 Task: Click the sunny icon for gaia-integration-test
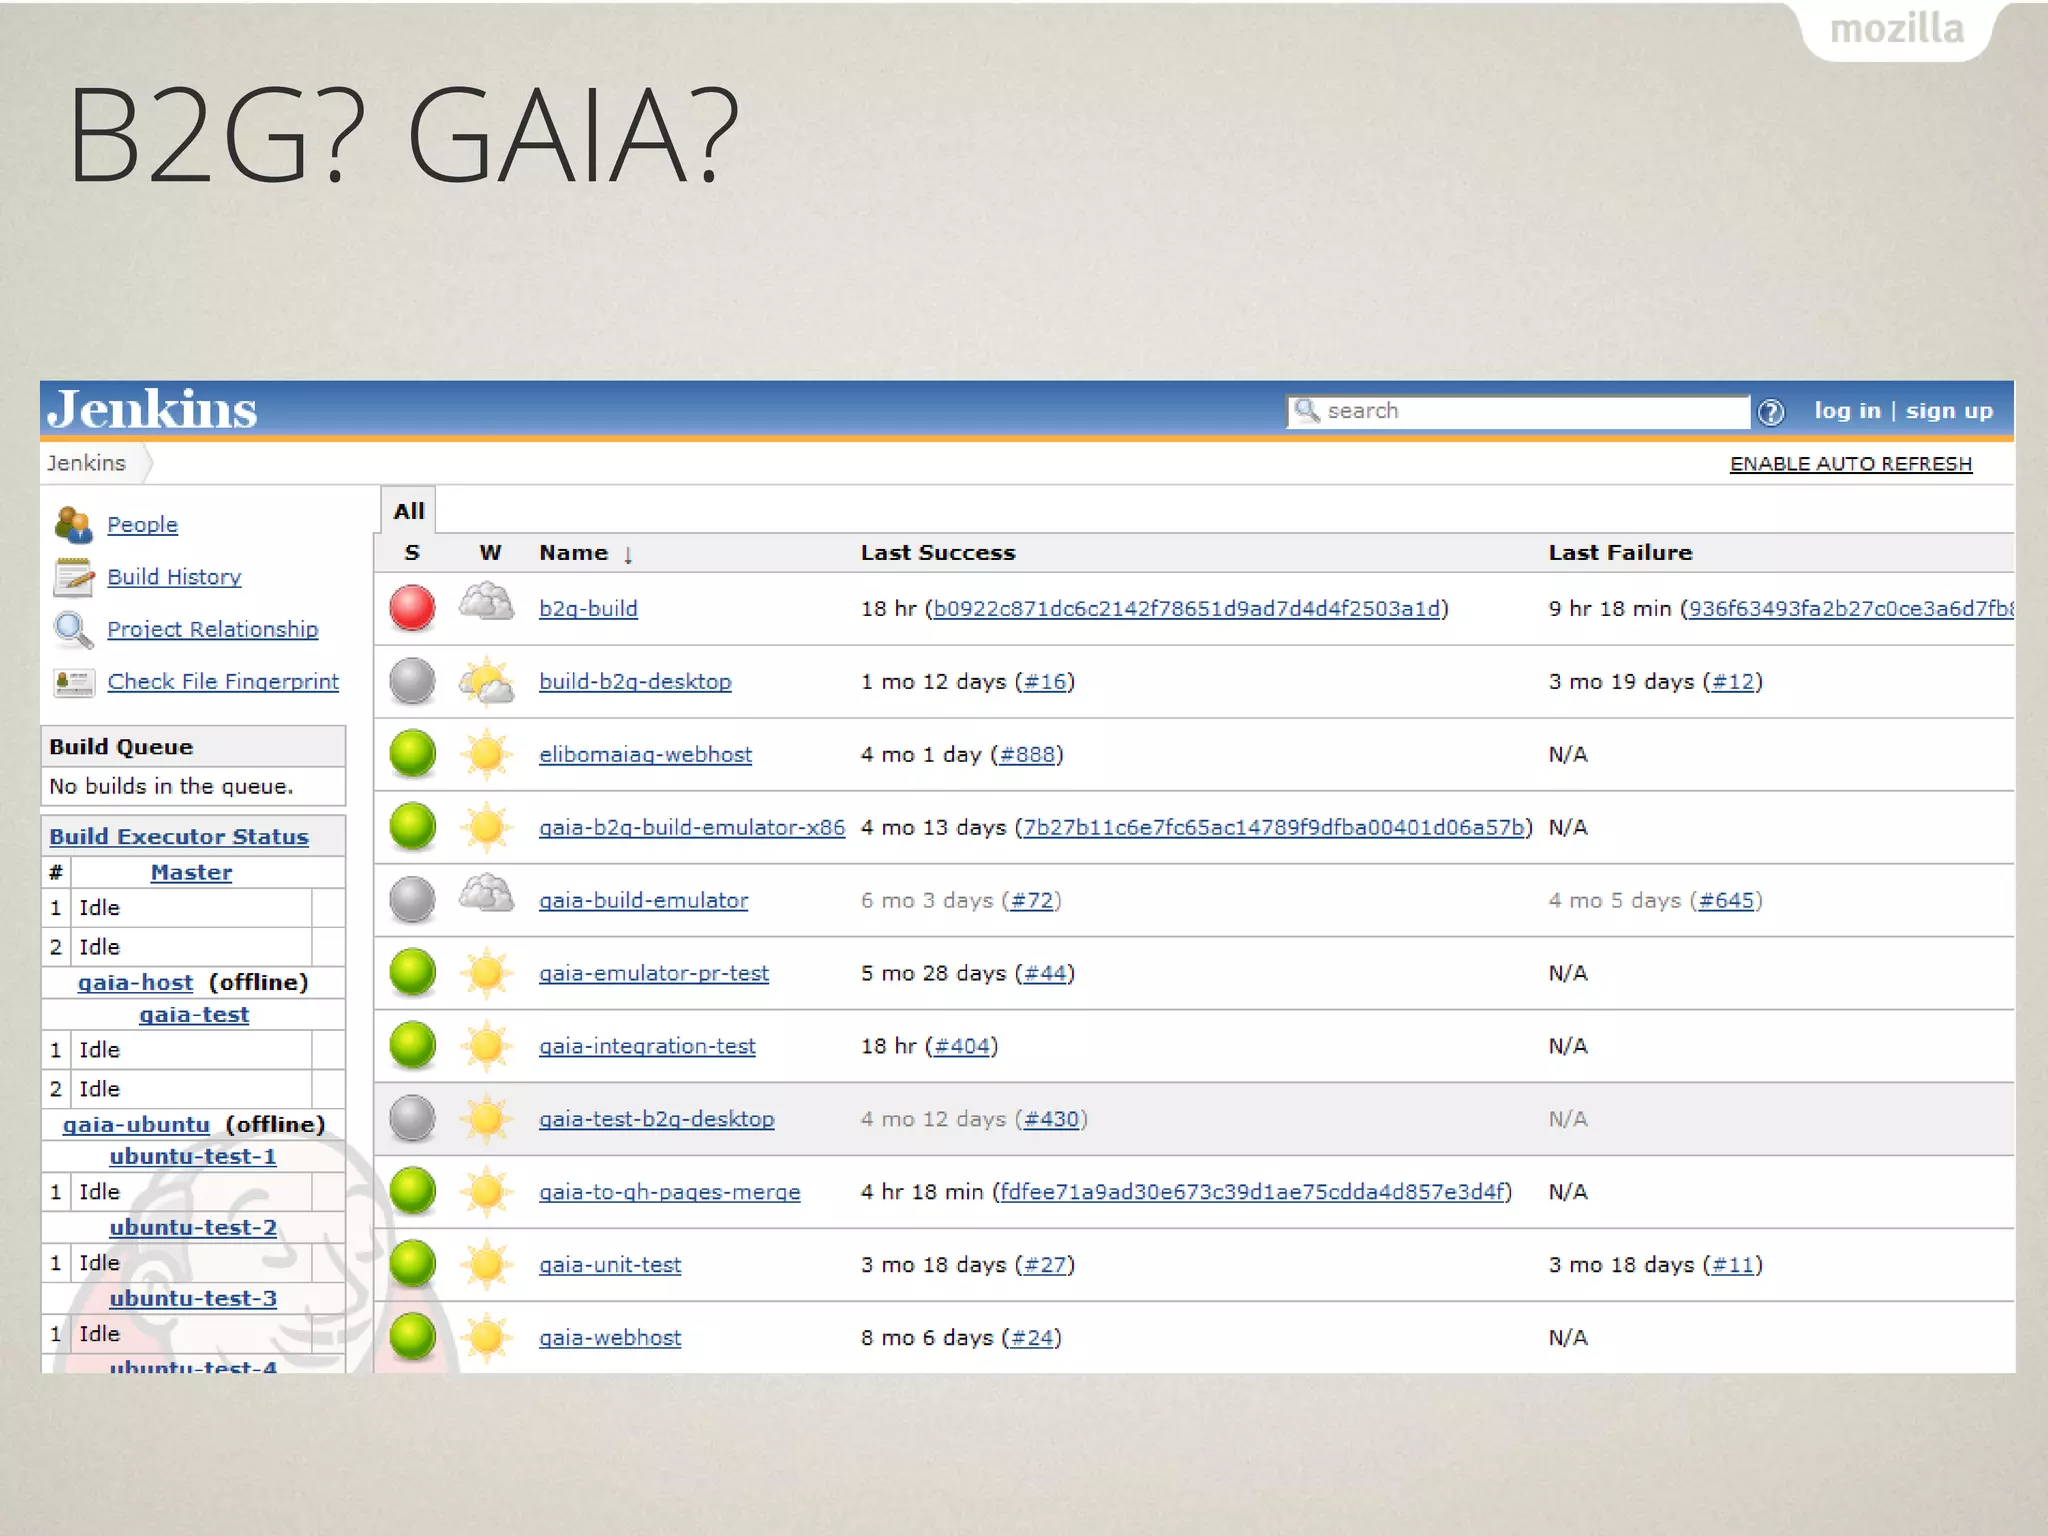tap(486, 1046)
